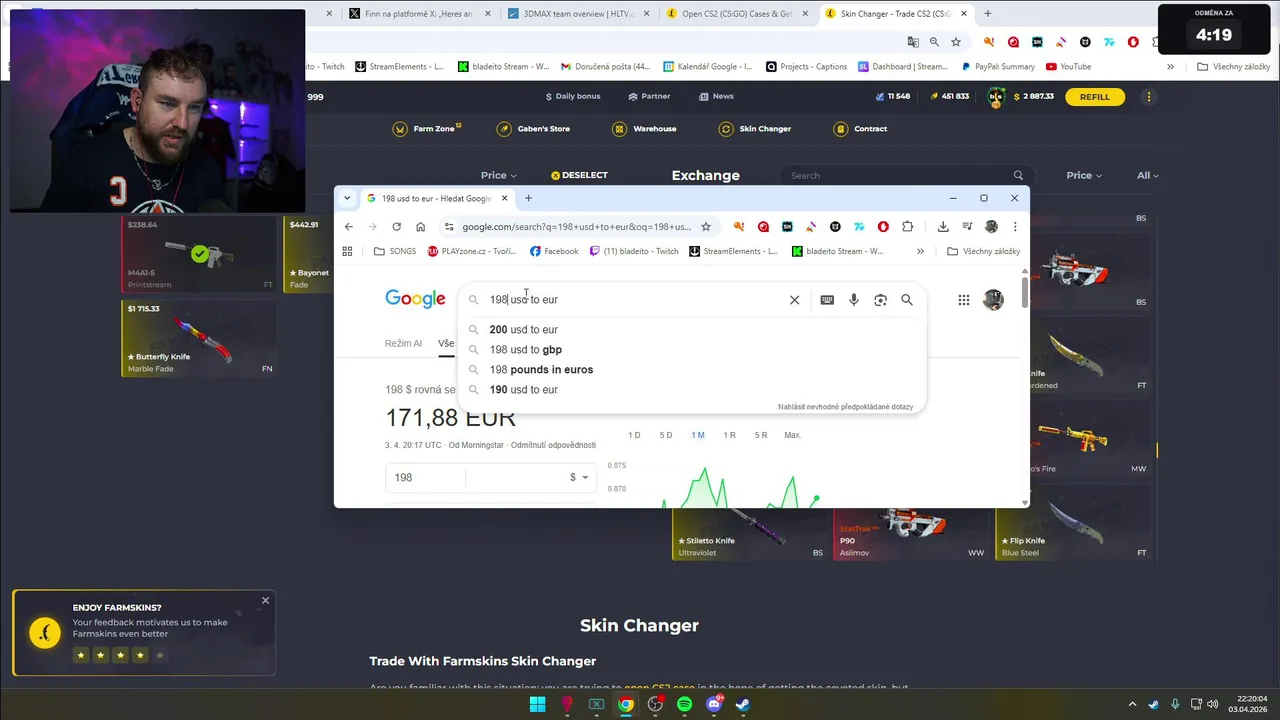
Task: Go back in the Google popup window
Action: click(x=349, y=227)
